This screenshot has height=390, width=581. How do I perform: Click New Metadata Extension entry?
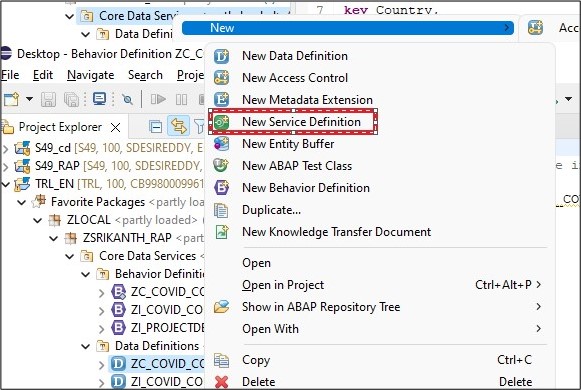(x=307, y=100)
